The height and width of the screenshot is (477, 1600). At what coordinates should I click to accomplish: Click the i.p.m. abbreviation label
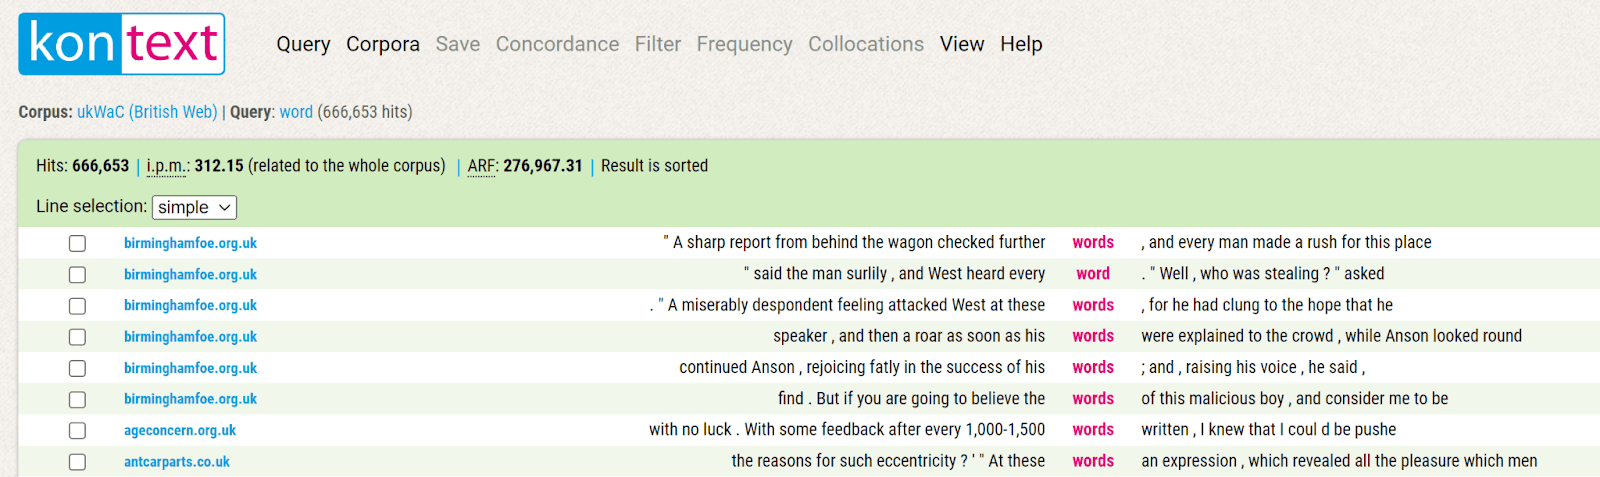pos(166,166)
